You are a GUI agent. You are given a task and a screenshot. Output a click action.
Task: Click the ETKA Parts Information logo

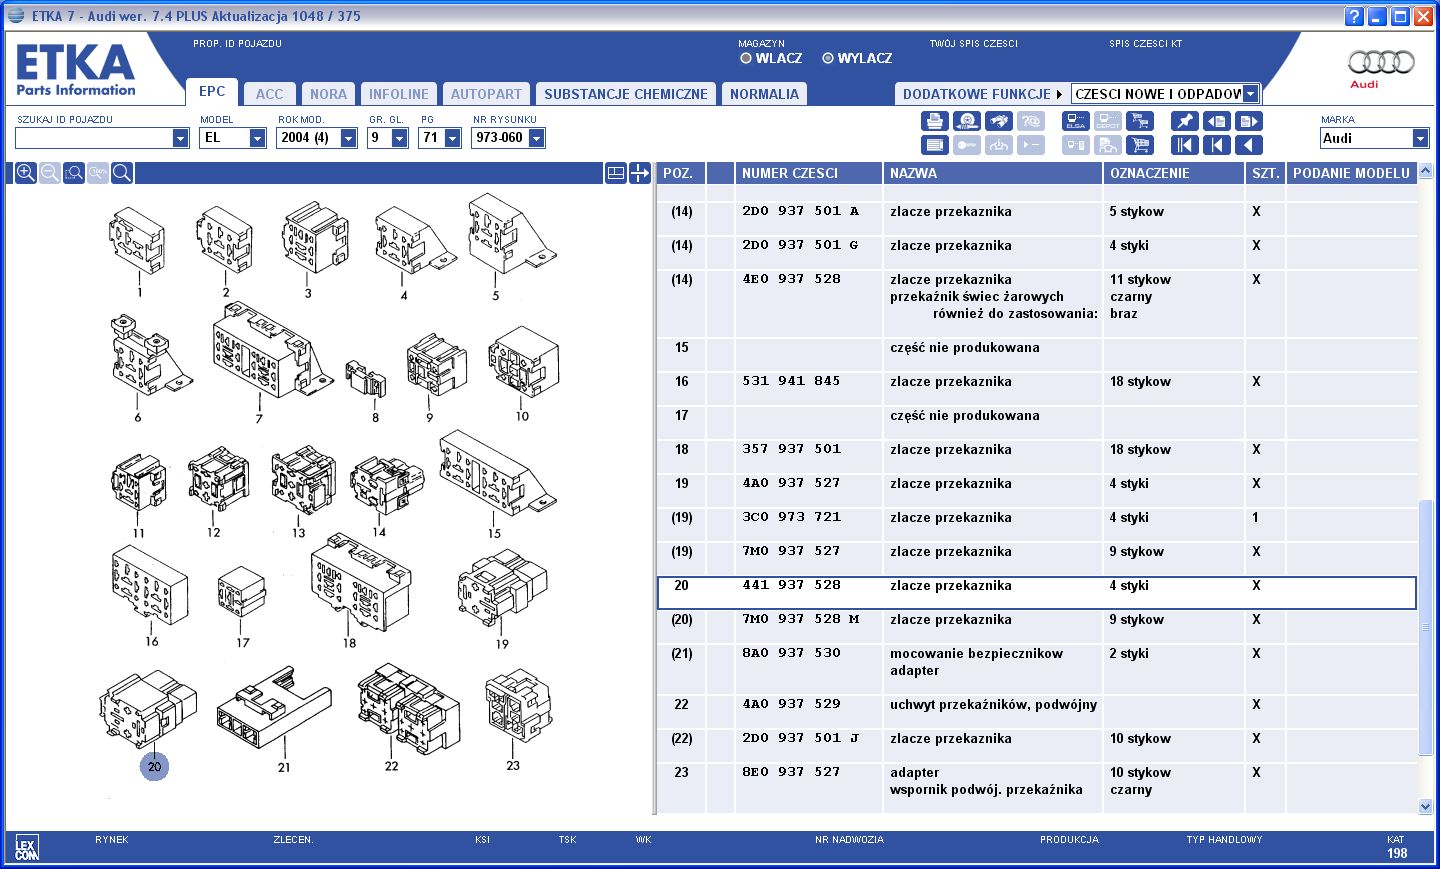click(x=75, y=70)
